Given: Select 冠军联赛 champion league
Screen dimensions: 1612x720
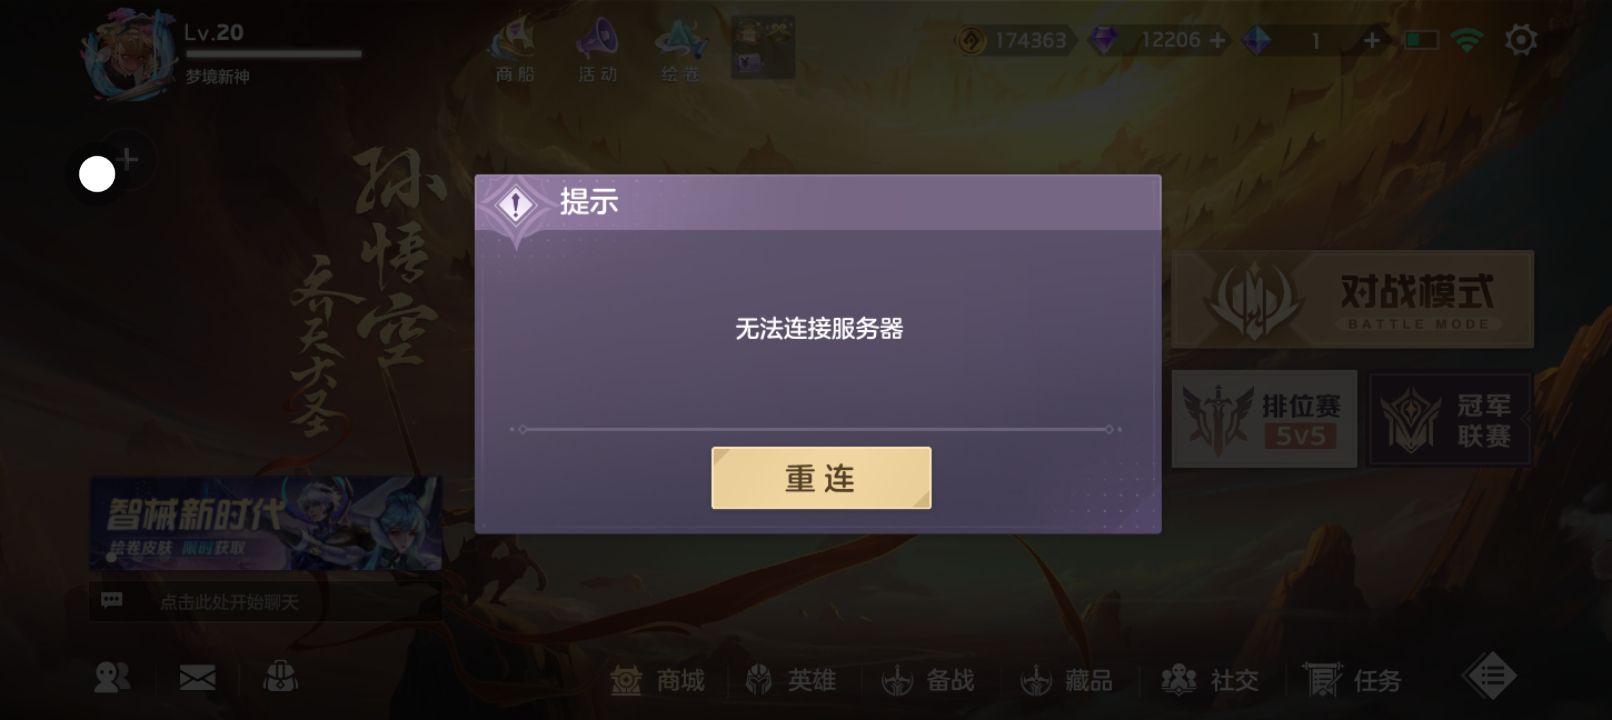Looking at the screenshot, I should (x=1449, y=419).
